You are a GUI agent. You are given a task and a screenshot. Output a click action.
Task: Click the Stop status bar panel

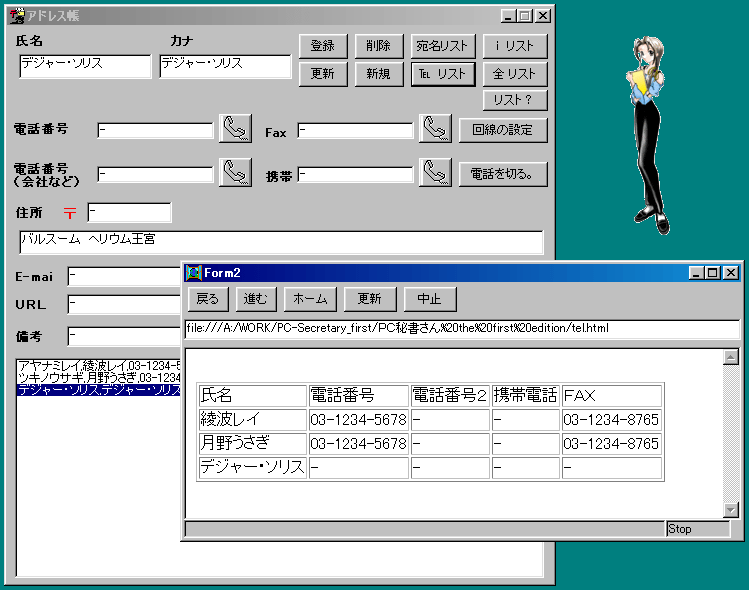(x=698, y=529)
